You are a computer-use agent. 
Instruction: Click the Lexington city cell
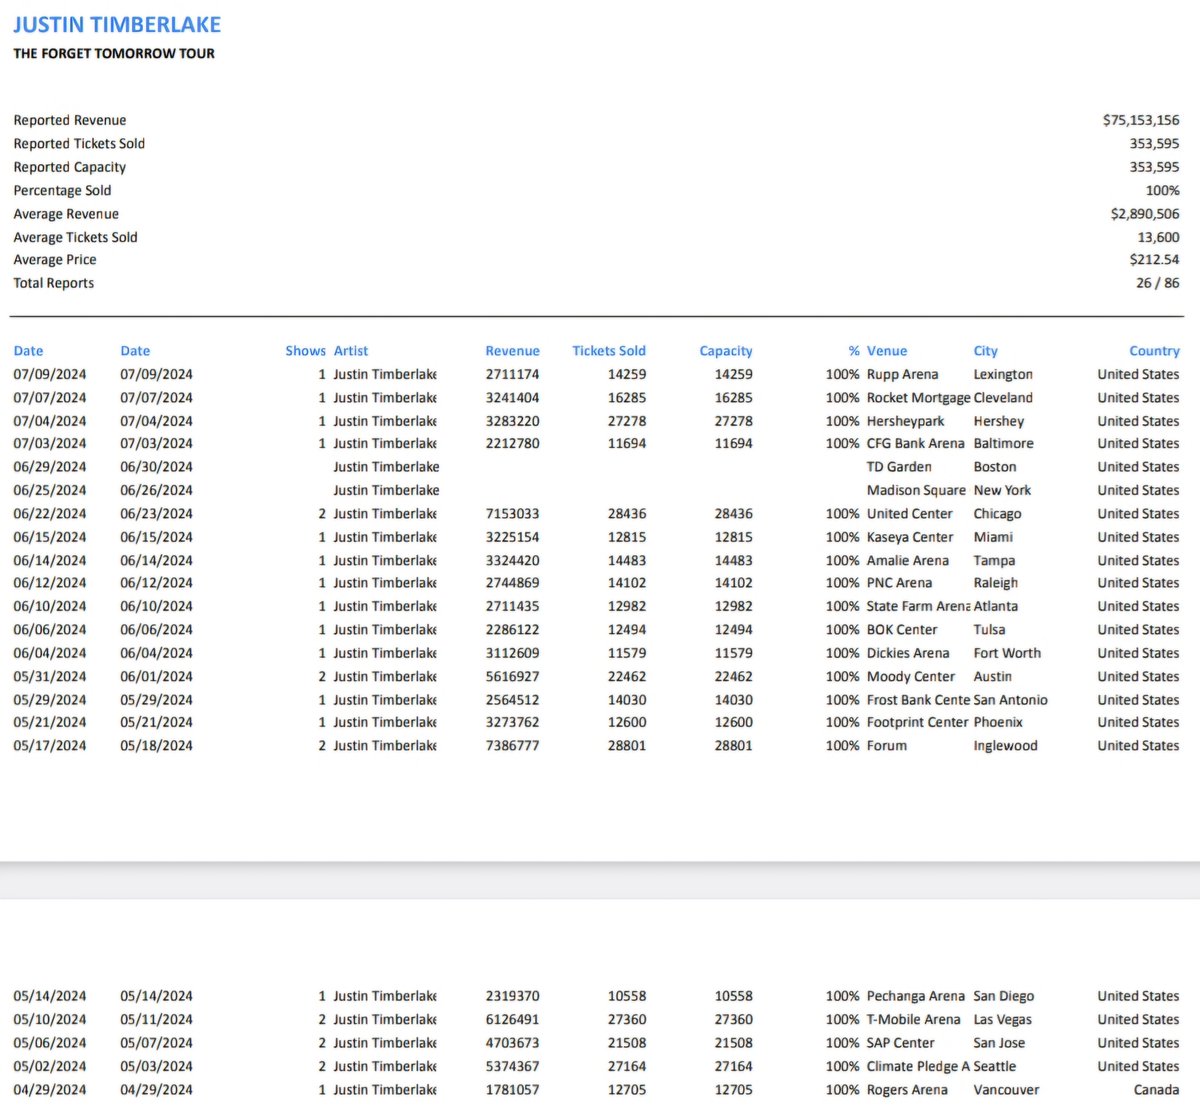pyautogui.click(x=1003, y=374)
